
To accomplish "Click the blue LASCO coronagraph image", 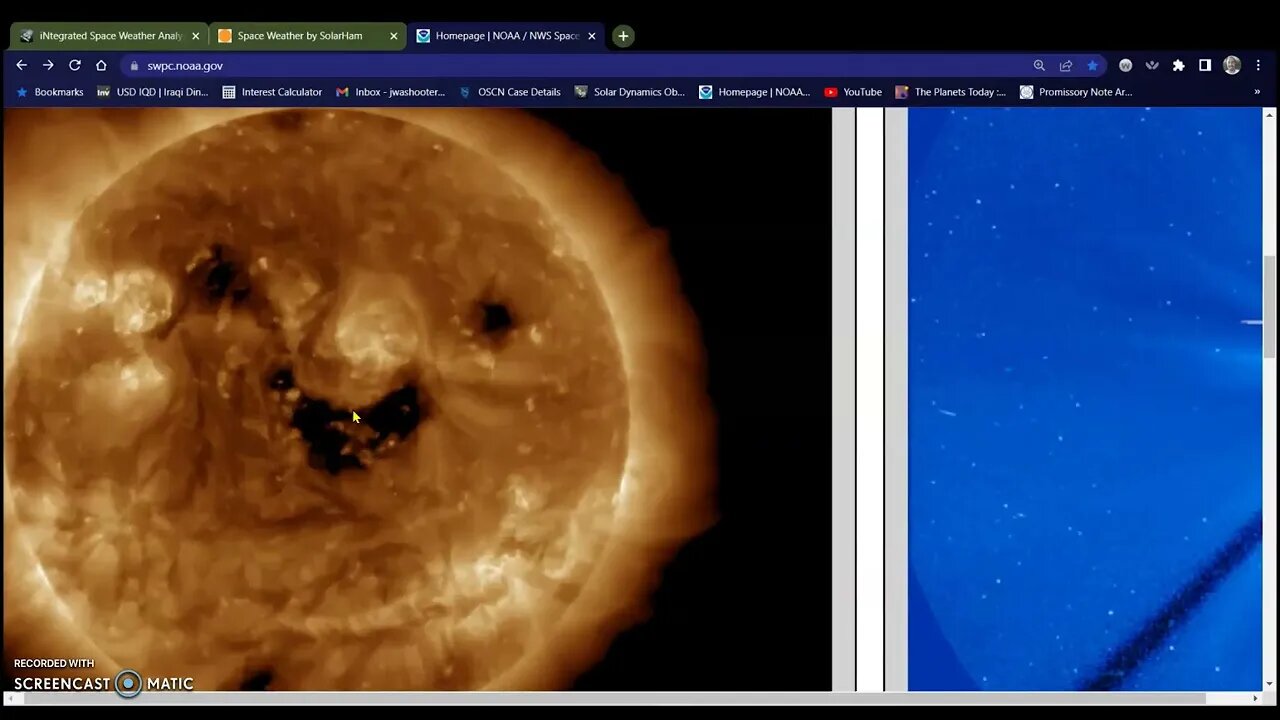I will click(1085, 399).
